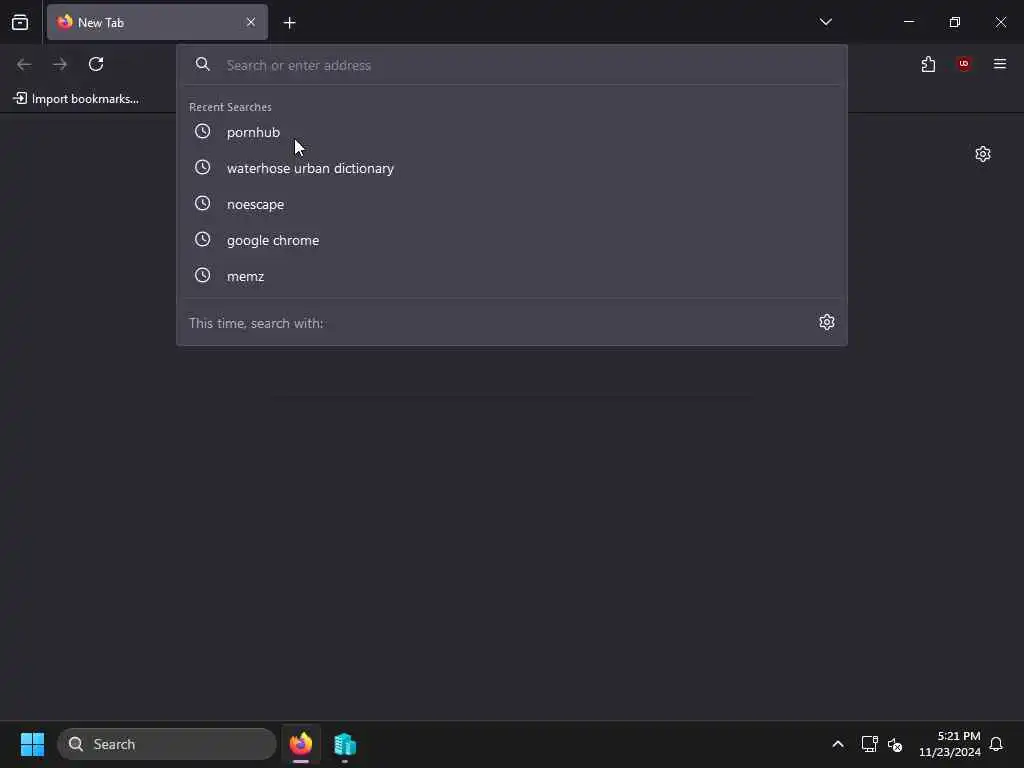Image resolution: width=1024 pixels, height=768 pixels.
Task: Open a new tab with plus button
Action: coord(289,23)
